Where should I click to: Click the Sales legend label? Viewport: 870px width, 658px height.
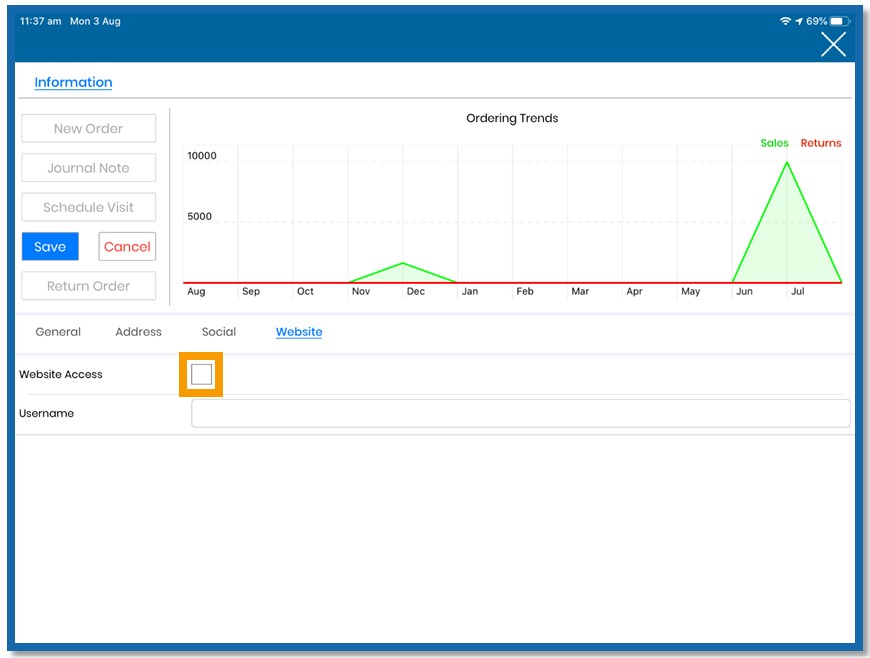point(774,143)
